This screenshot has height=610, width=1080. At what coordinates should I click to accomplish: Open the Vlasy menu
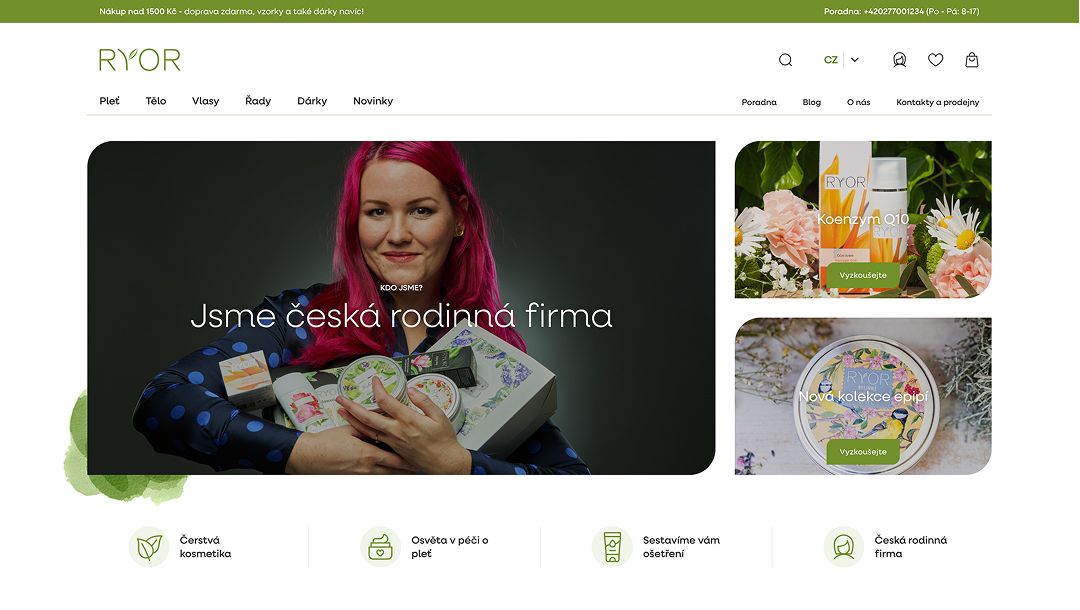205,101
